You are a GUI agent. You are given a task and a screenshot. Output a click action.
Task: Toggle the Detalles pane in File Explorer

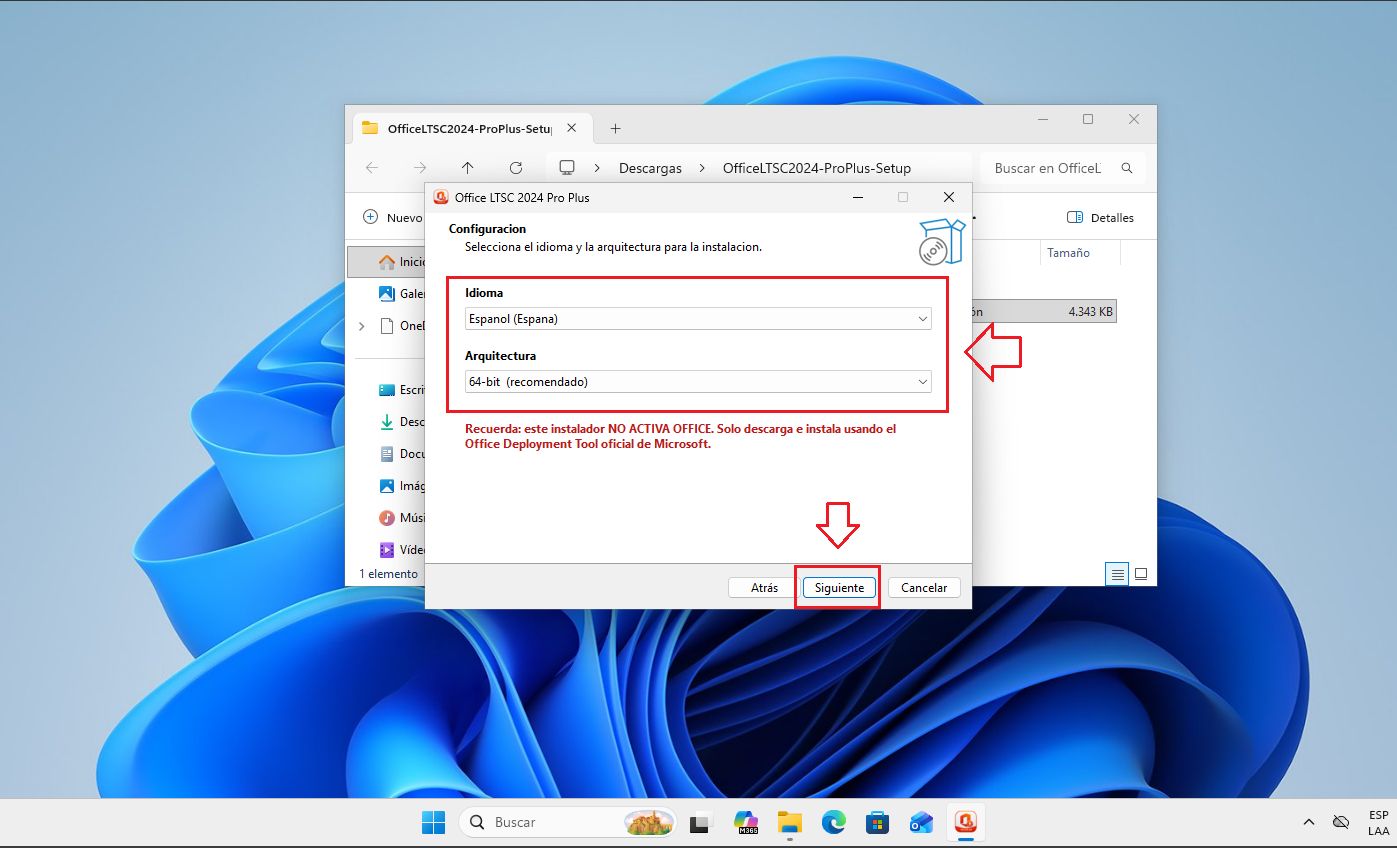click(x=1100, y=217)
